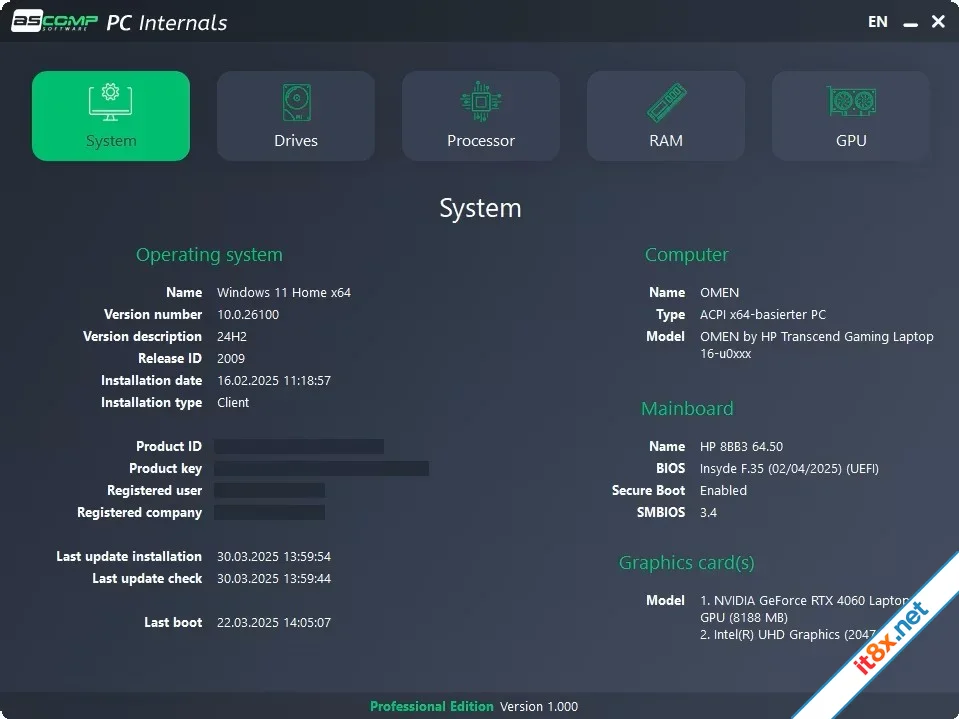Viewport: 959px width, 719px height.
Task: Click the memory stick icon
Action: coord(666,102)
